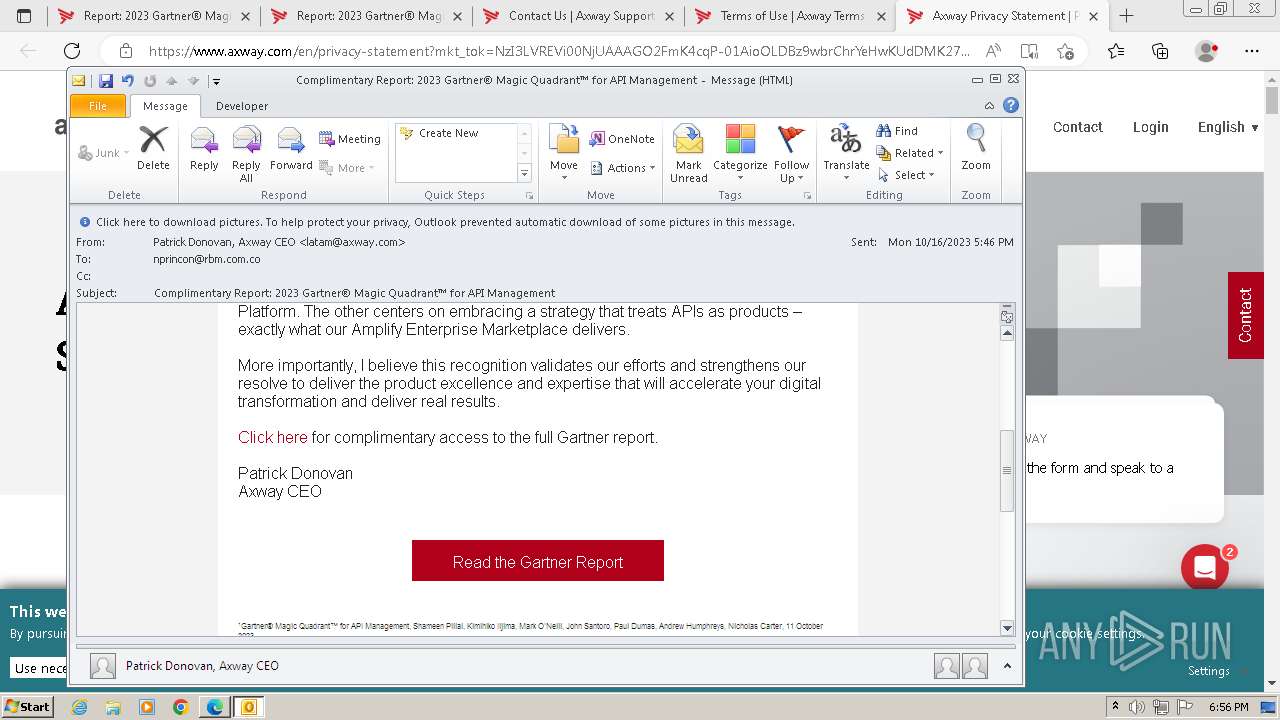Click the Forward icon in the ribbon
This screenshot has height=720, width=1280.
pos(291,140)
